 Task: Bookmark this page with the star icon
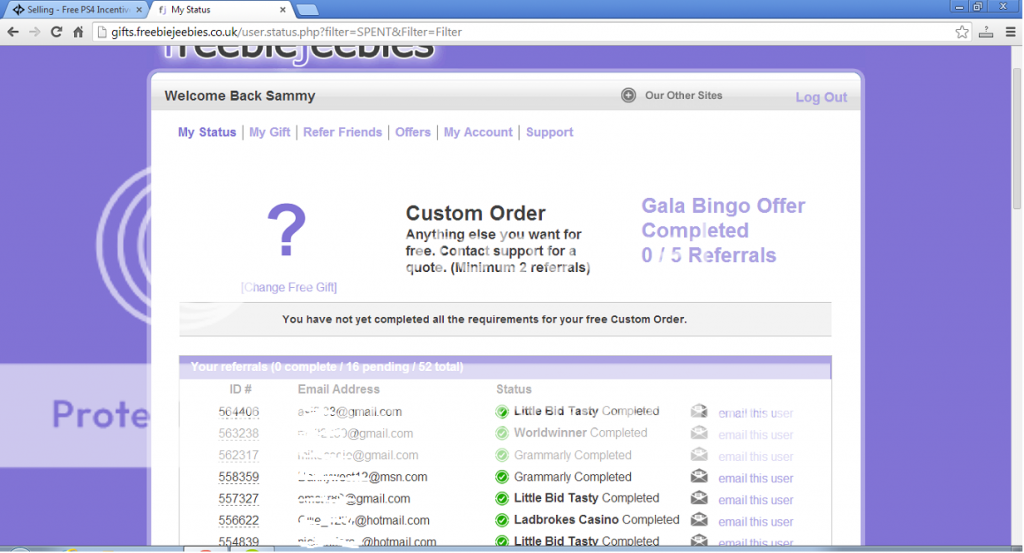[x=962, y=32]
